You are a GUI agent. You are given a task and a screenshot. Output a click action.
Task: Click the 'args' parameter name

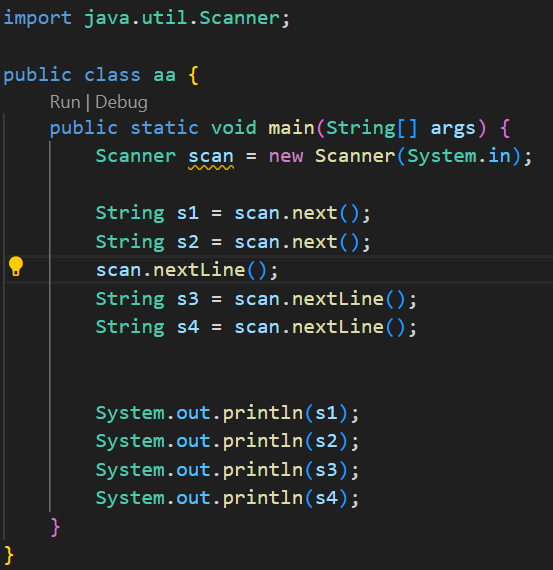point(453,129)
